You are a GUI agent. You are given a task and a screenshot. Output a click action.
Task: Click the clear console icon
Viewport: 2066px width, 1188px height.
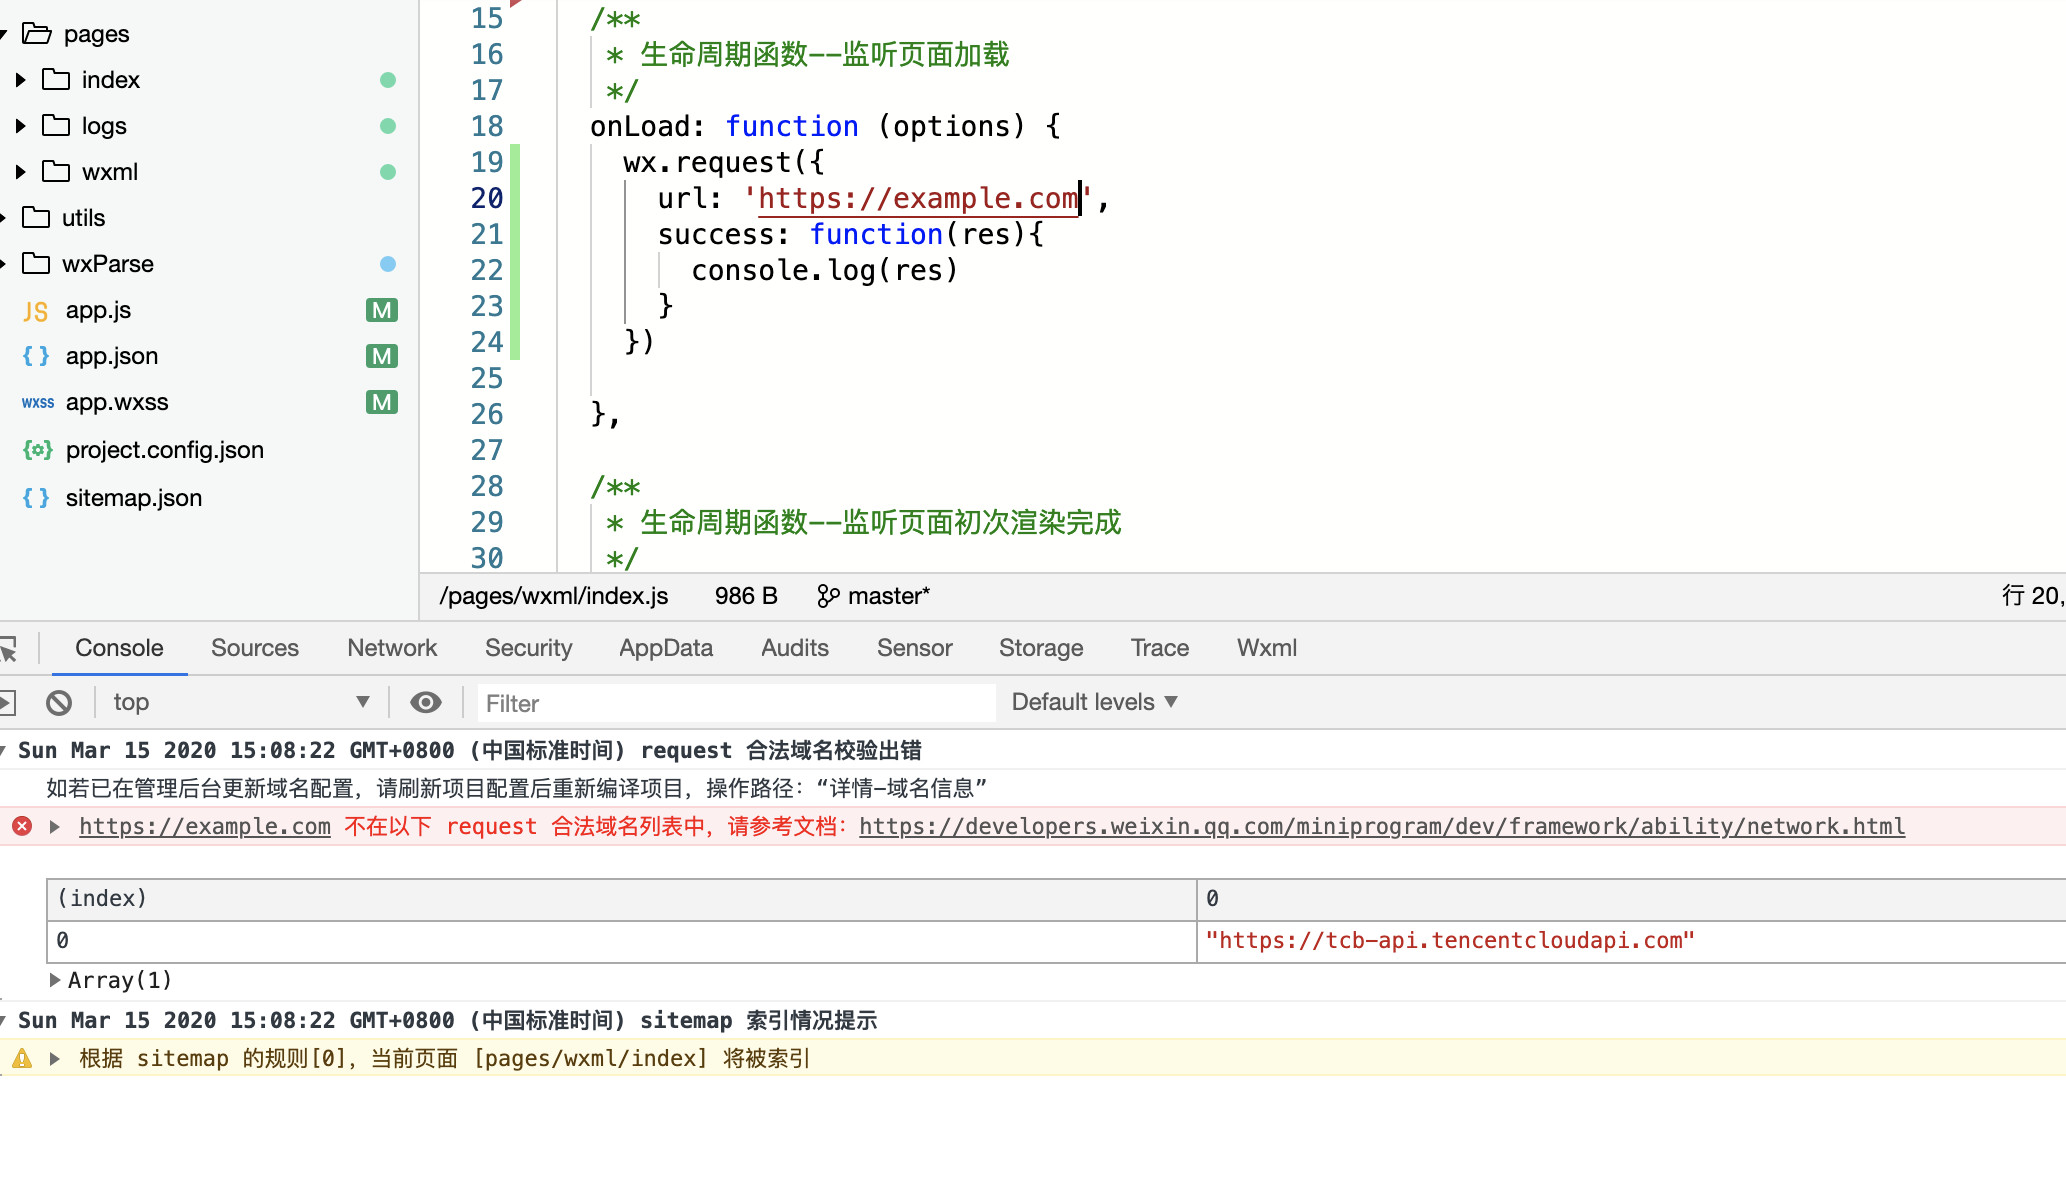(x=59, y=703)
